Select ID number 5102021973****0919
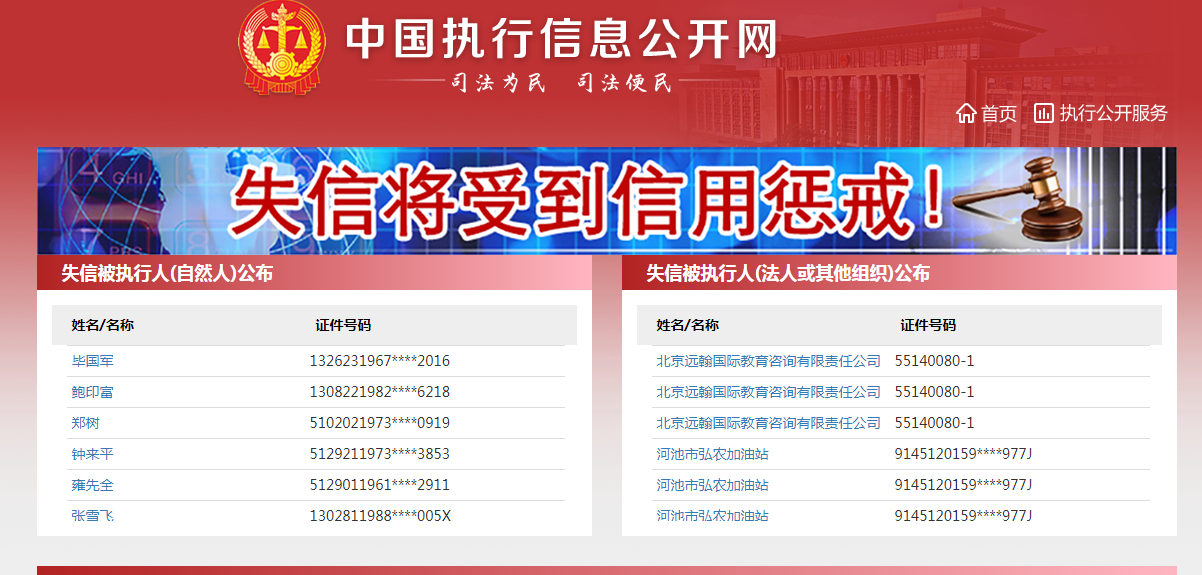Image resolution: width=1202 pixels, height=575 pixels. coord(380,423)
